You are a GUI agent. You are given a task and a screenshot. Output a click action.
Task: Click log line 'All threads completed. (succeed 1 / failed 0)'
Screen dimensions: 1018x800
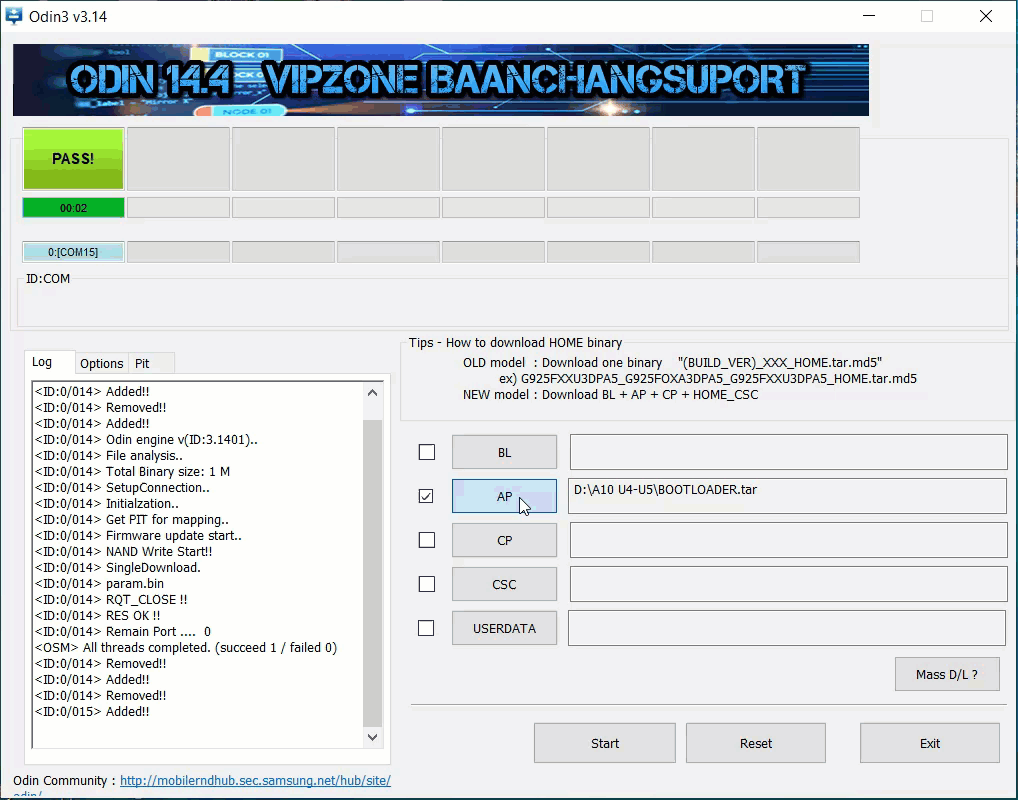point(186,647)
